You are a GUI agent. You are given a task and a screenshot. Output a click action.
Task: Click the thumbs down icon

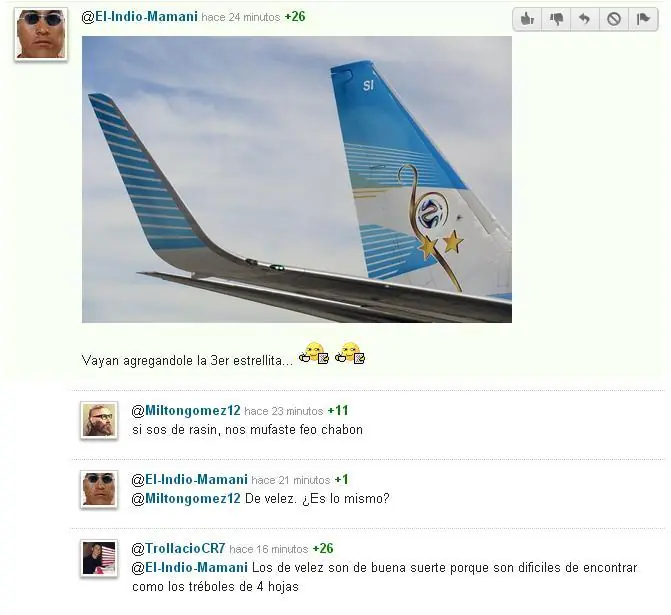[556, 19]
